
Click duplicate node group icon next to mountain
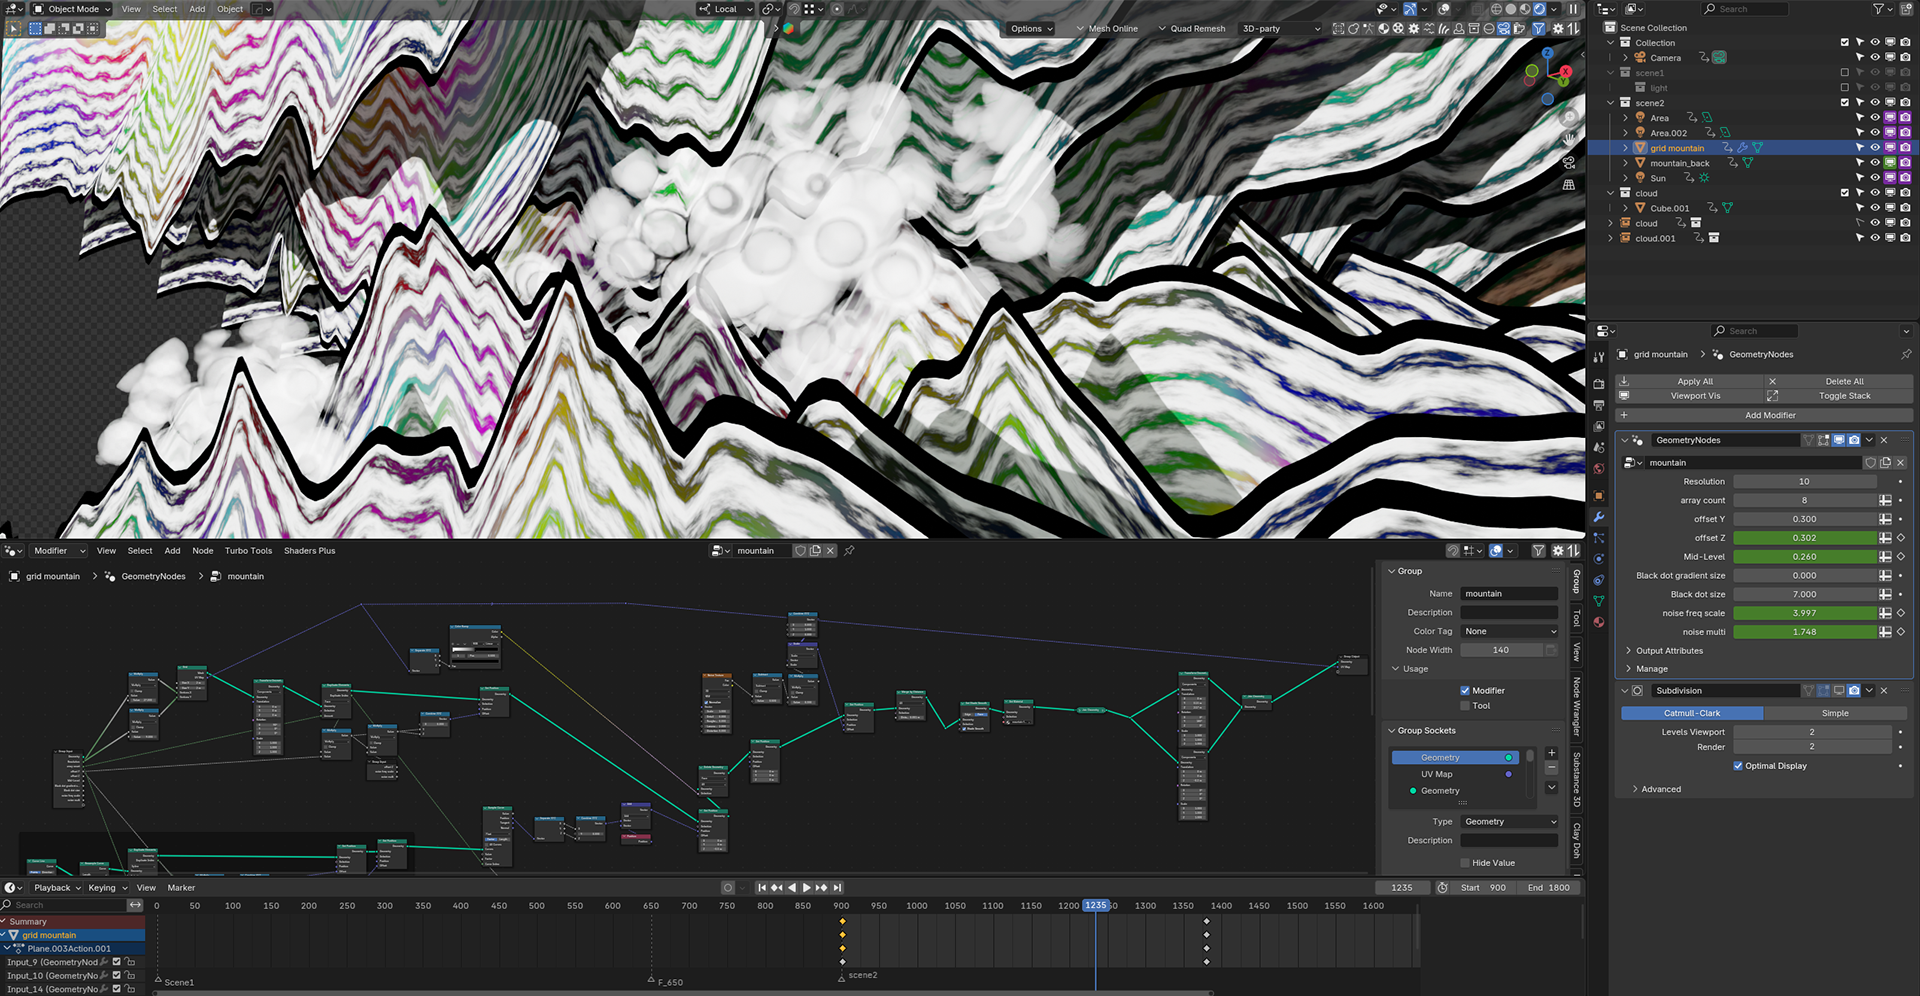pyautogui.click(x=1885, y=463)
